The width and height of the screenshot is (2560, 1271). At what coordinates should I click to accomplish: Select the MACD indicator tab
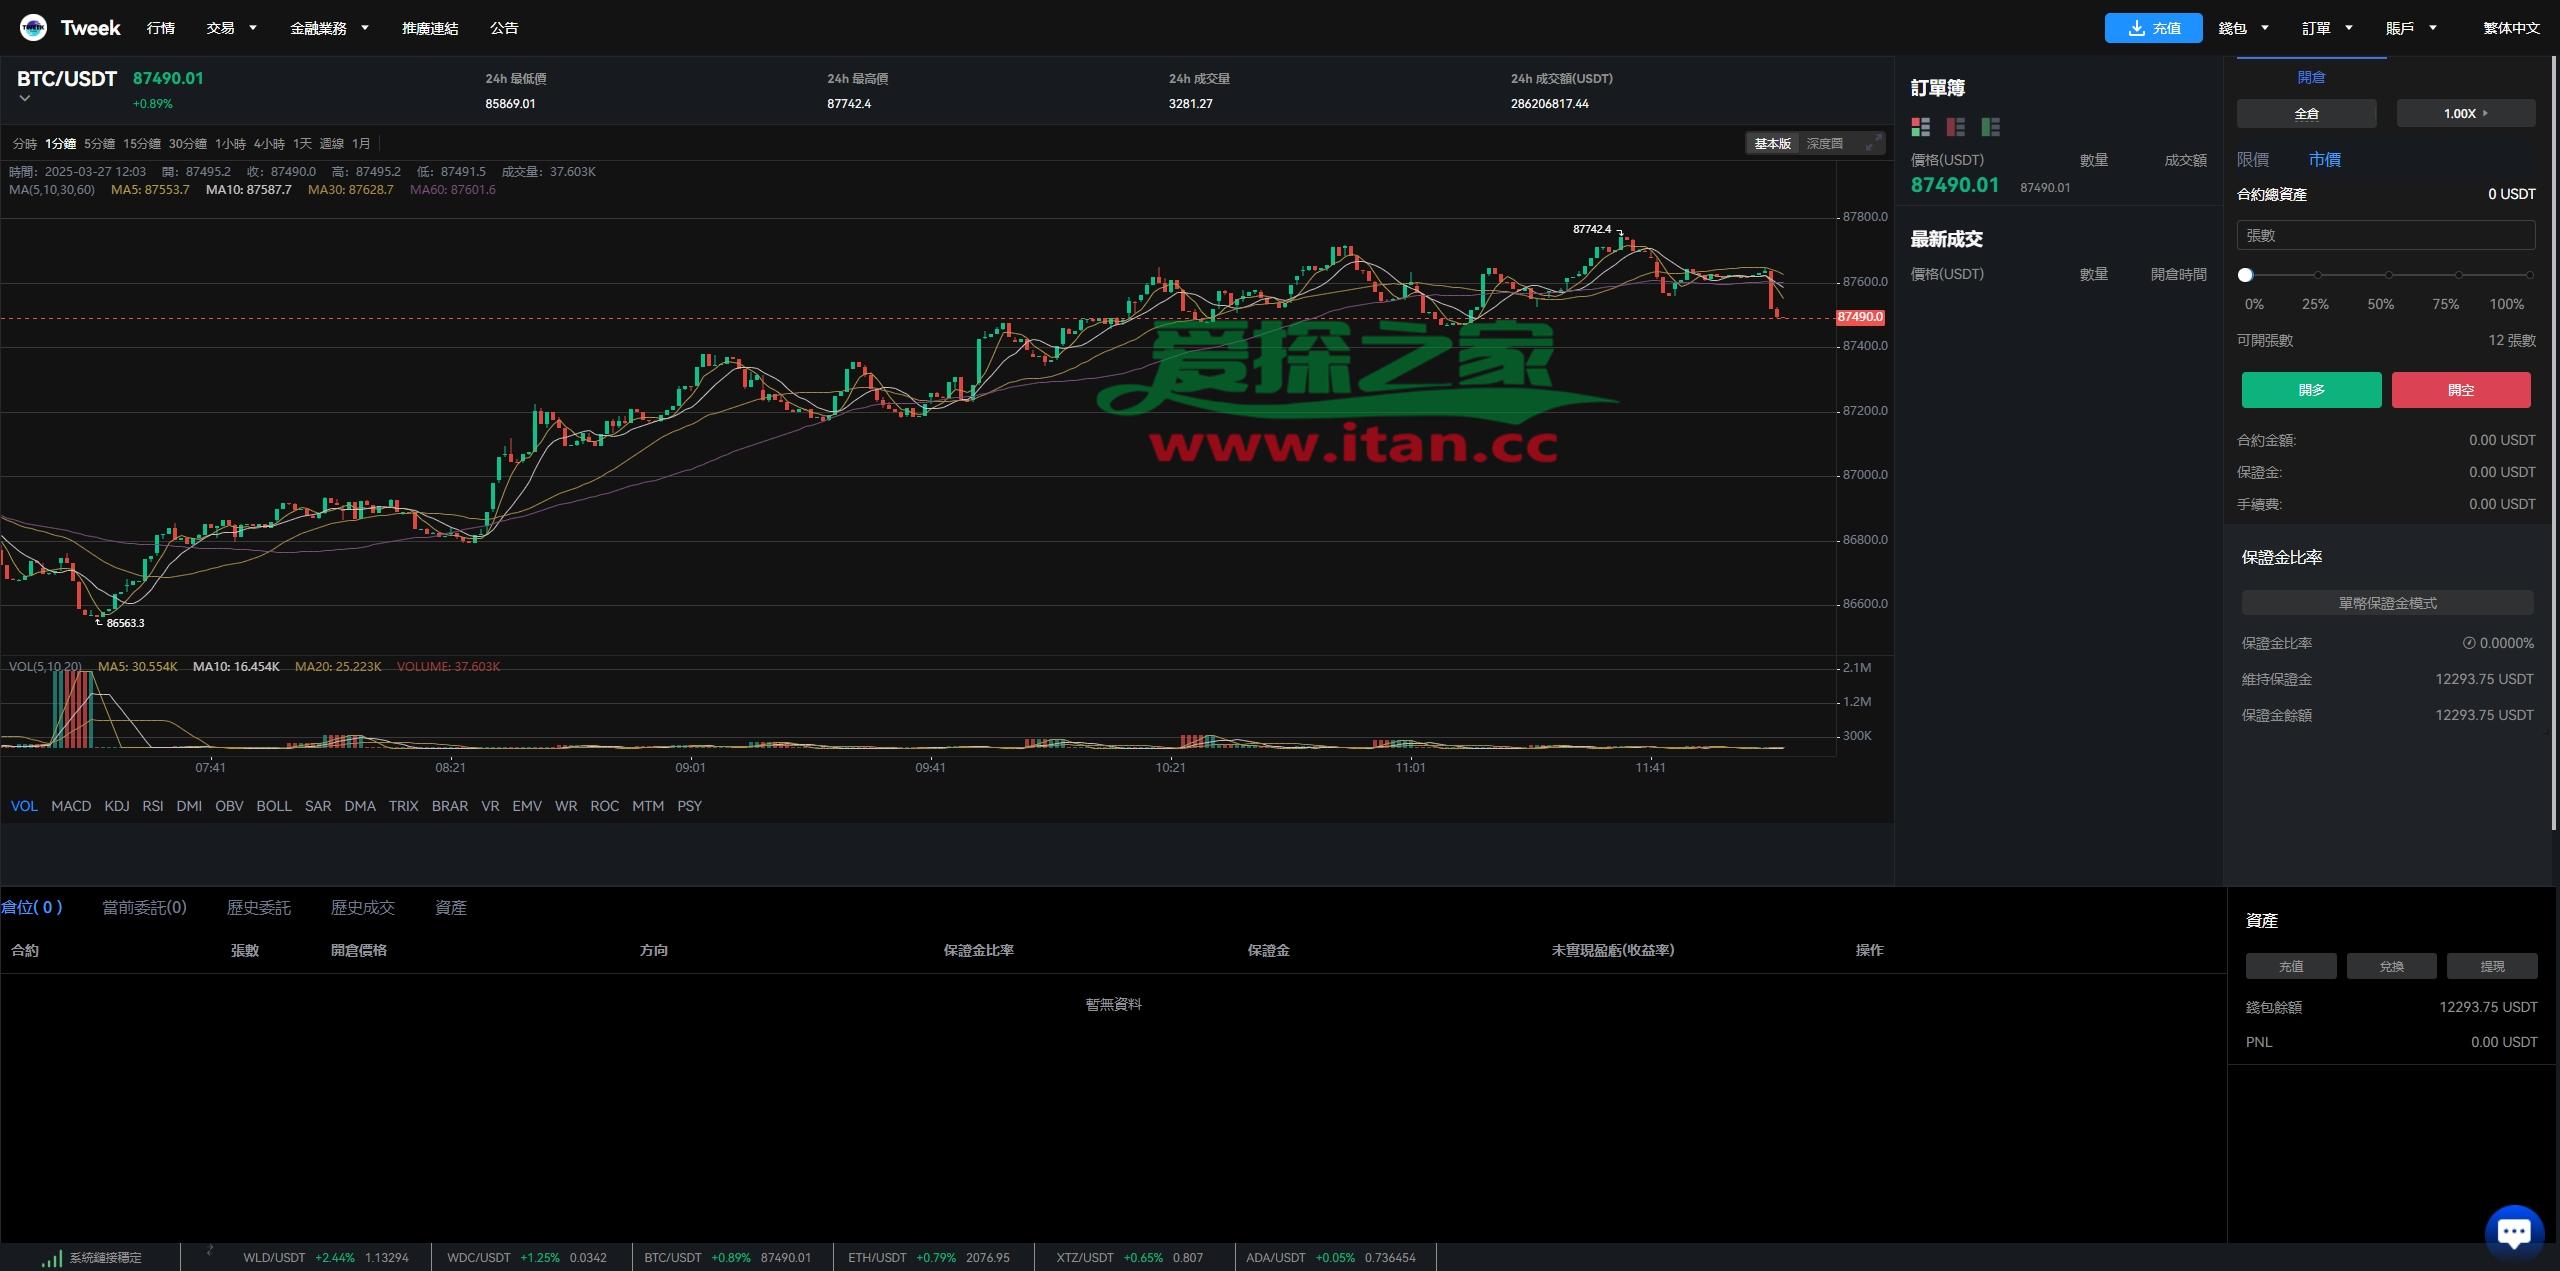point(71,806)
